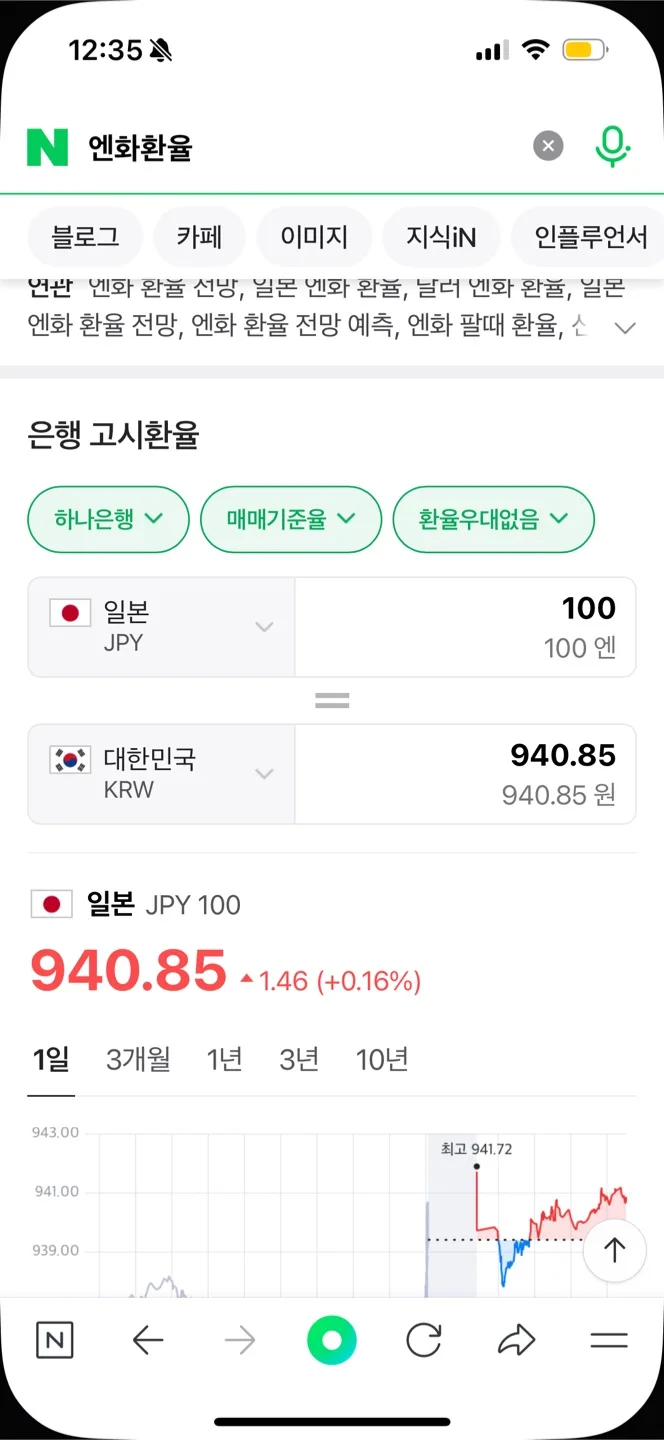
Task: Open Naver home icon in bottom bar
Action: (55, 1341)
